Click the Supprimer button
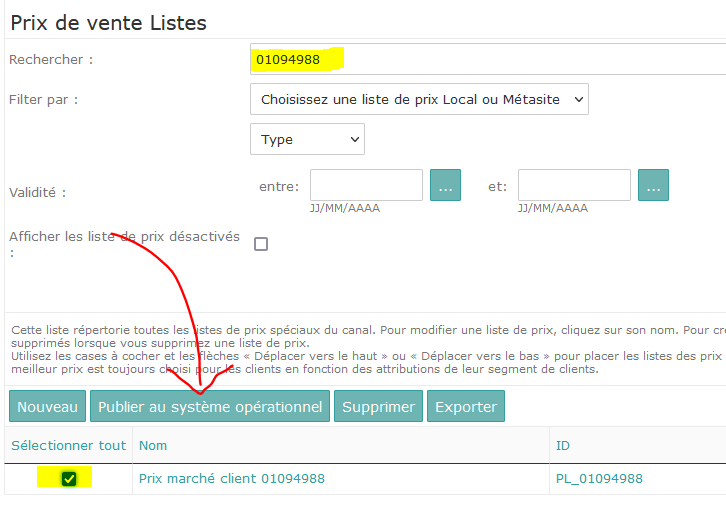This screenshot has width=726, height=506. pyautogui.click(x=378, y=406)
